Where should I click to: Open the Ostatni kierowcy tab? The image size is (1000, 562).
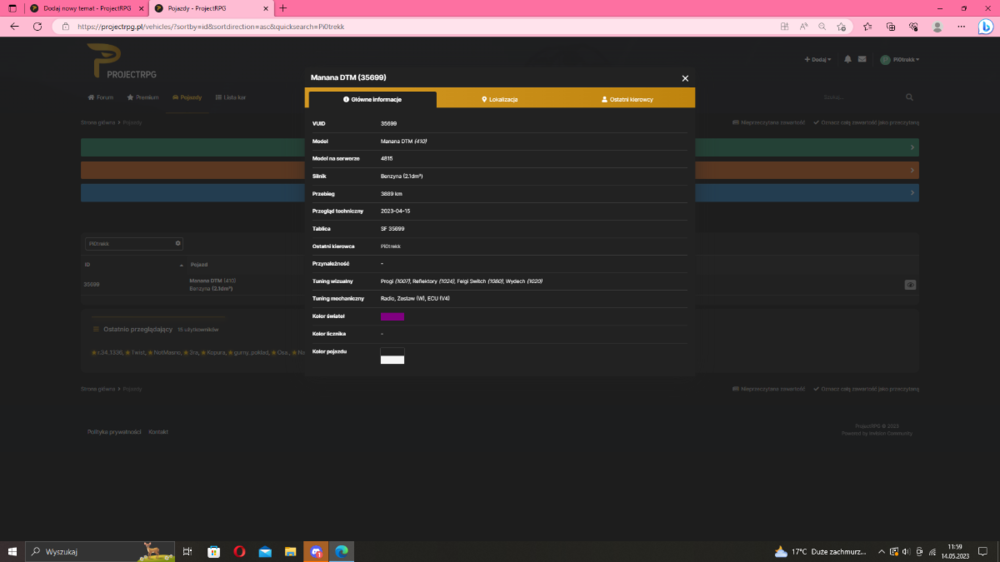point(628,100)
